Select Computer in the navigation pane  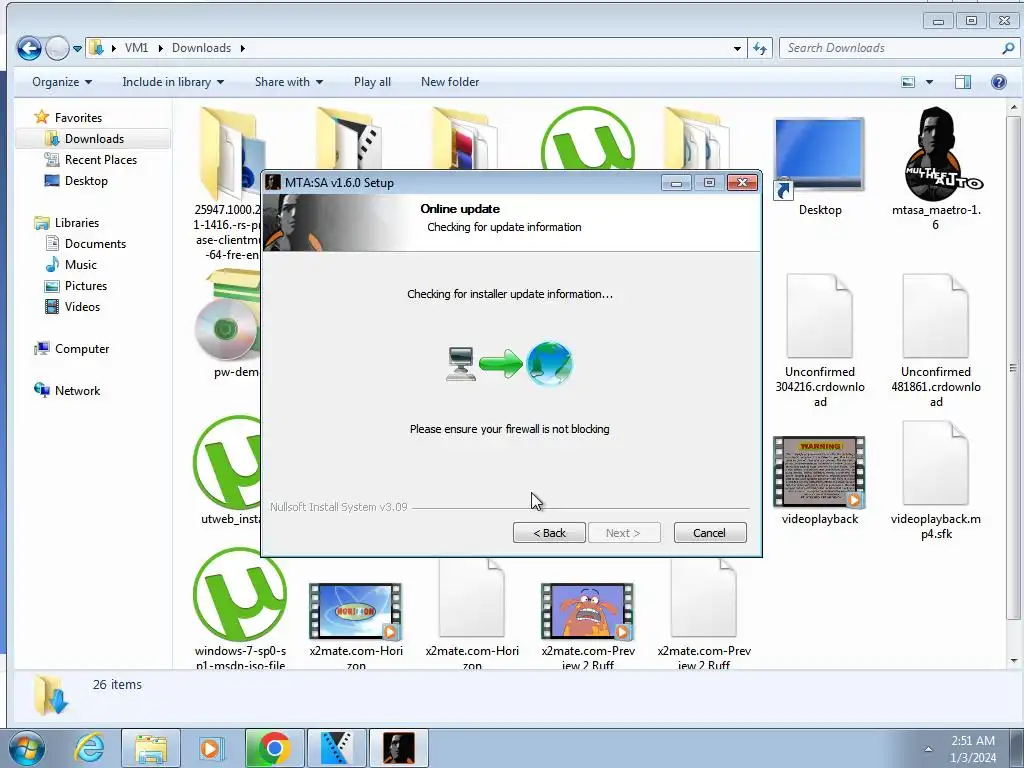click(72, 349)
